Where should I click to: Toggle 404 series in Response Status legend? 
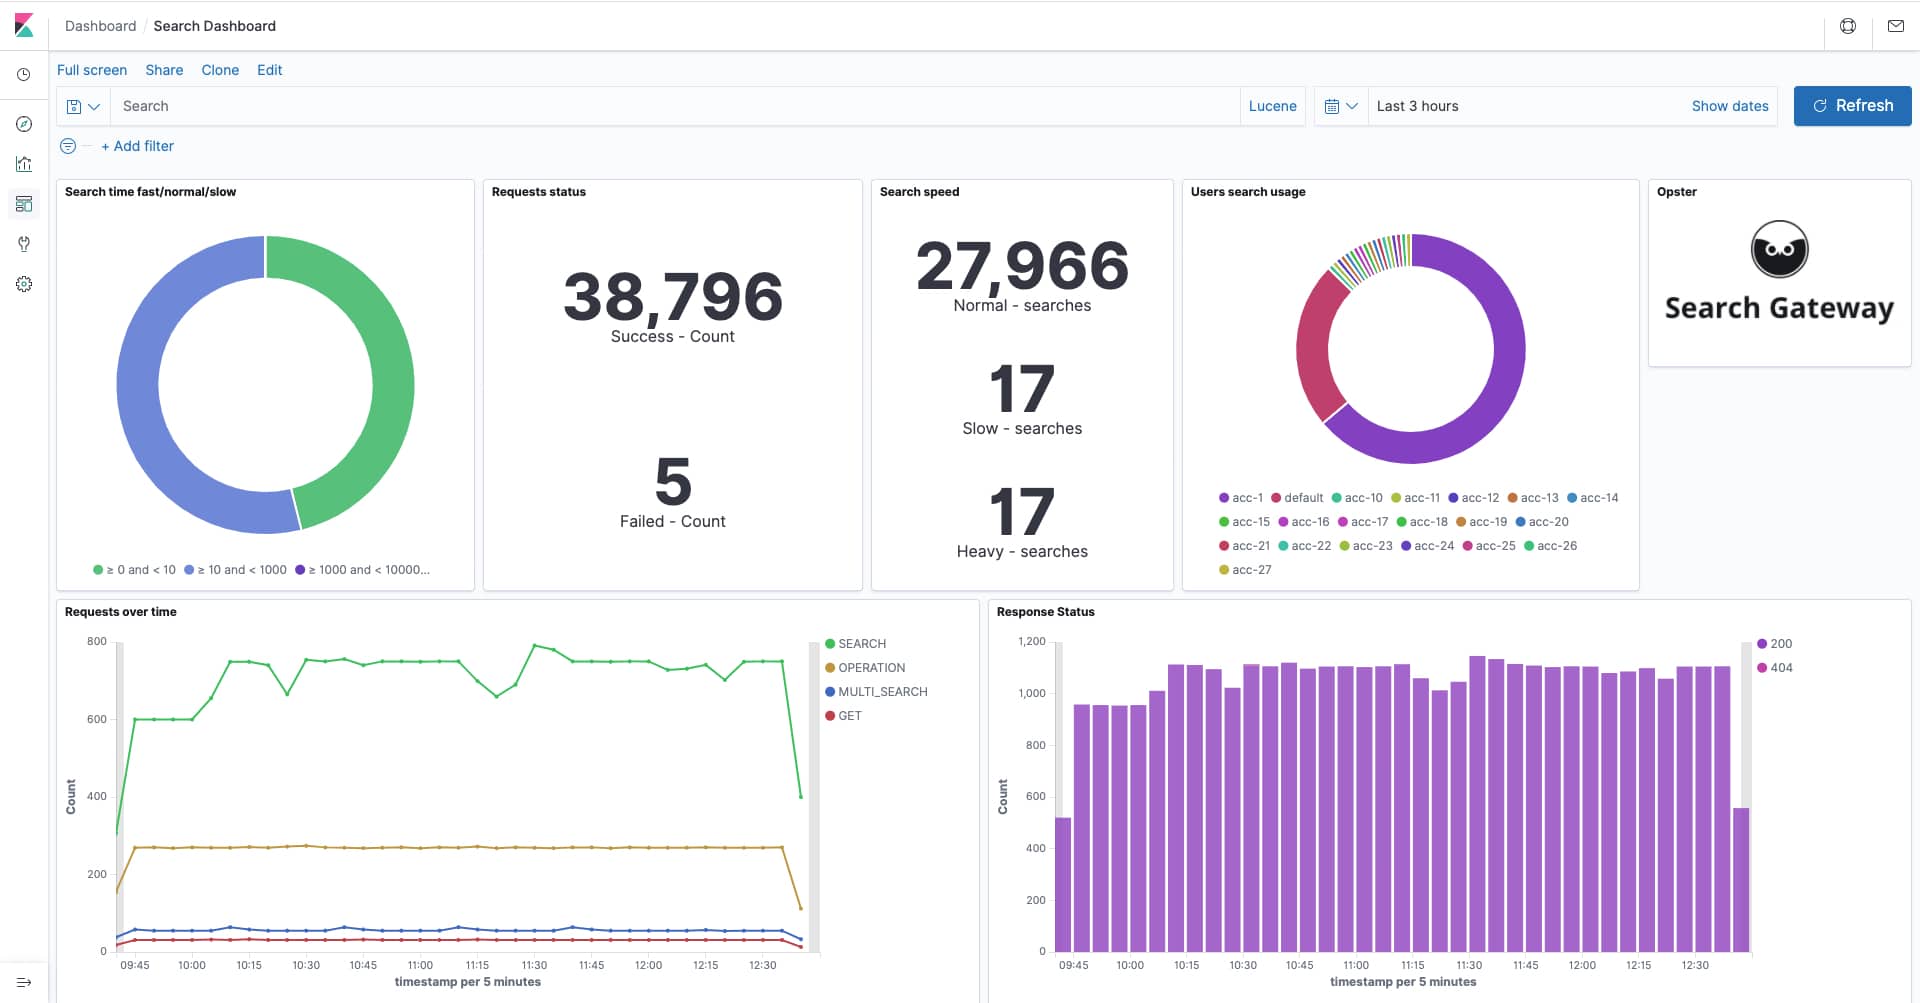(x=1775, y=668)
